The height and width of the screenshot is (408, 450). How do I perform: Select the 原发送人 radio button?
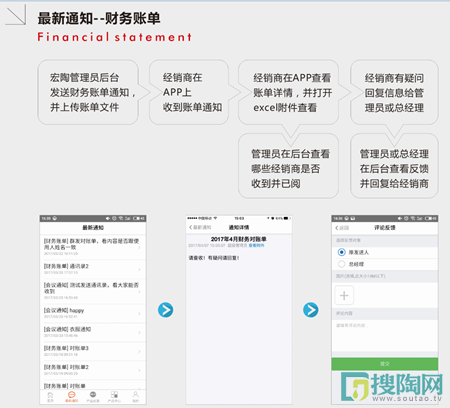coord(341,252)
